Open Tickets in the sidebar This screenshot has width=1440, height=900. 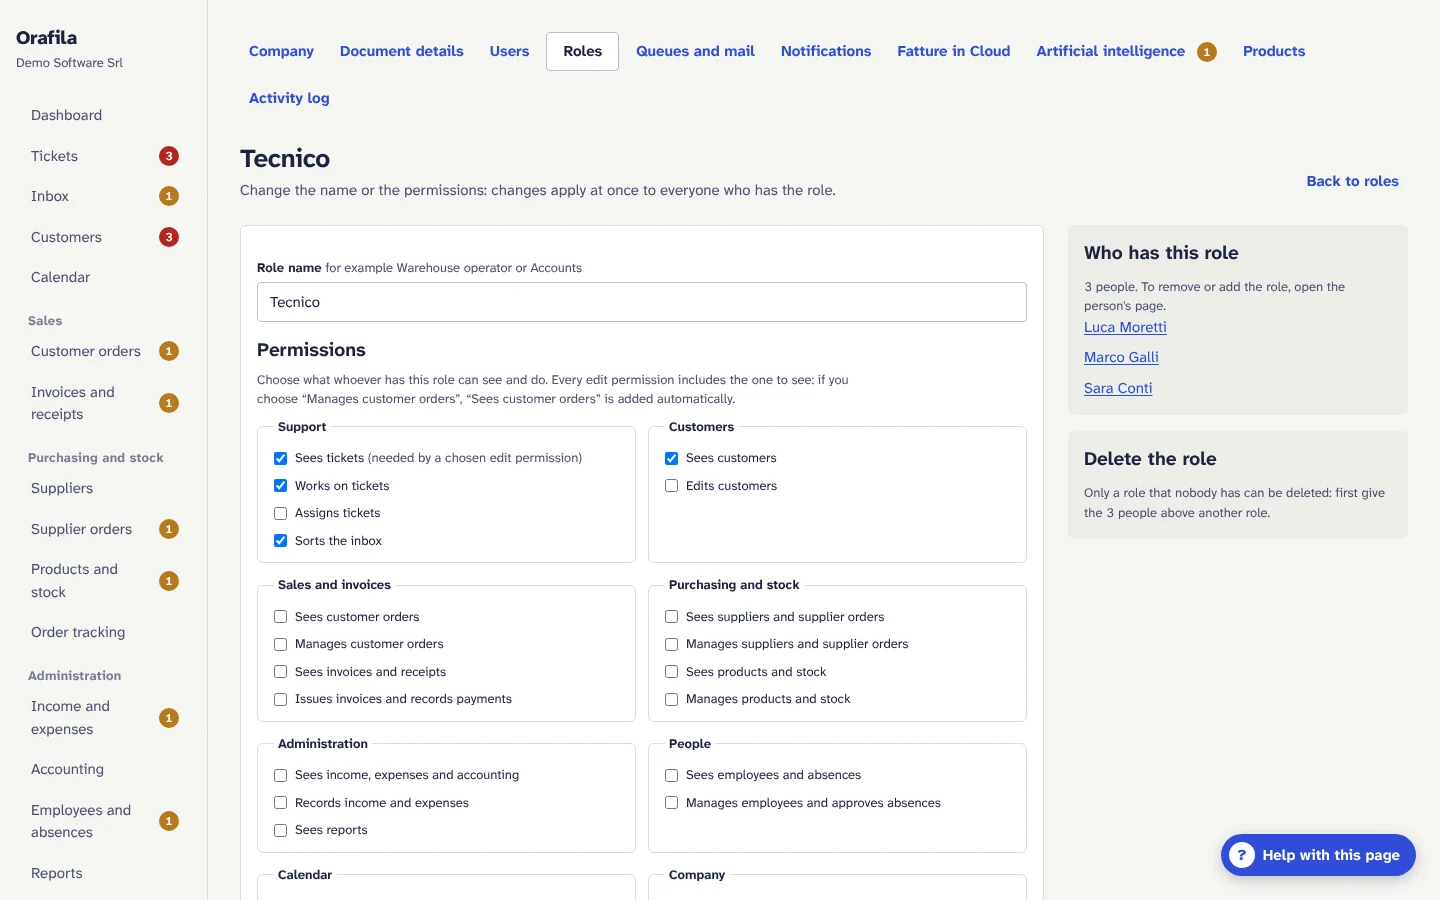(104, 156)
